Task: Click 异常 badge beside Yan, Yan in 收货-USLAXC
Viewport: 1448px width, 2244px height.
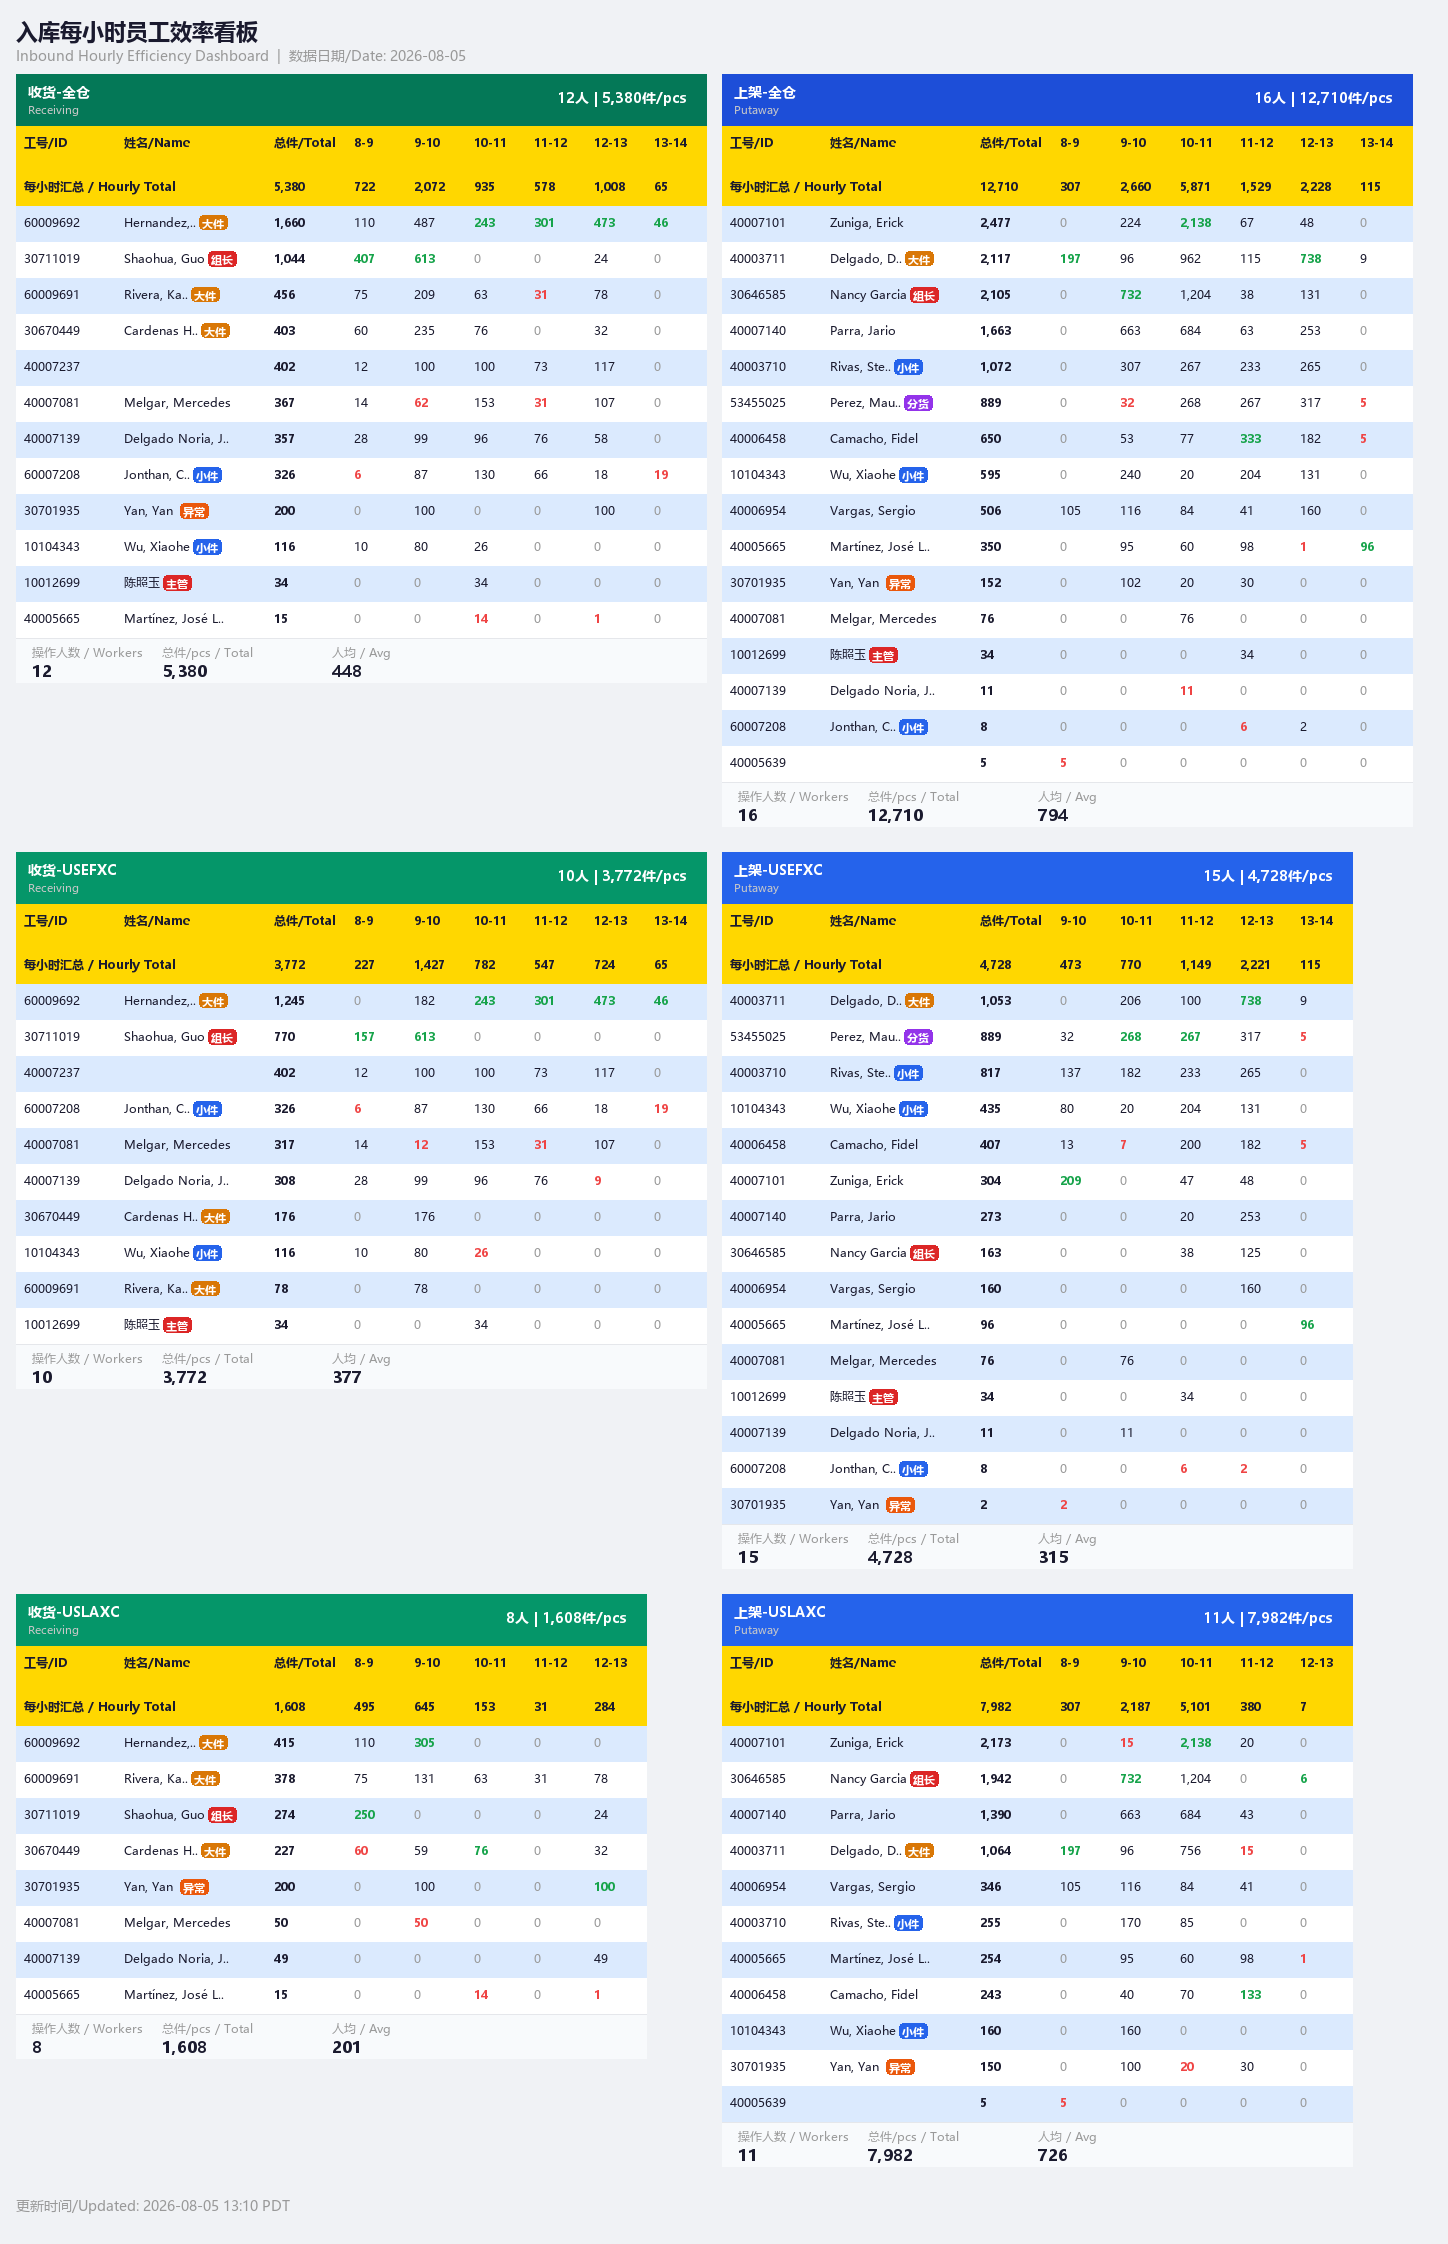Action: click(194, 1887)
